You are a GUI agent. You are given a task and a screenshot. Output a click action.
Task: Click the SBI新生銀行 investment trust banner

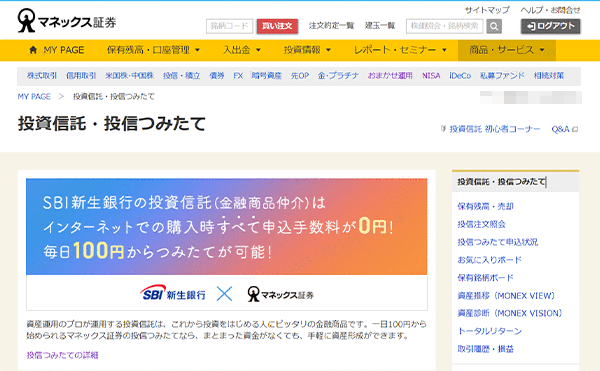pyautogui.click(x=227, y=226)
